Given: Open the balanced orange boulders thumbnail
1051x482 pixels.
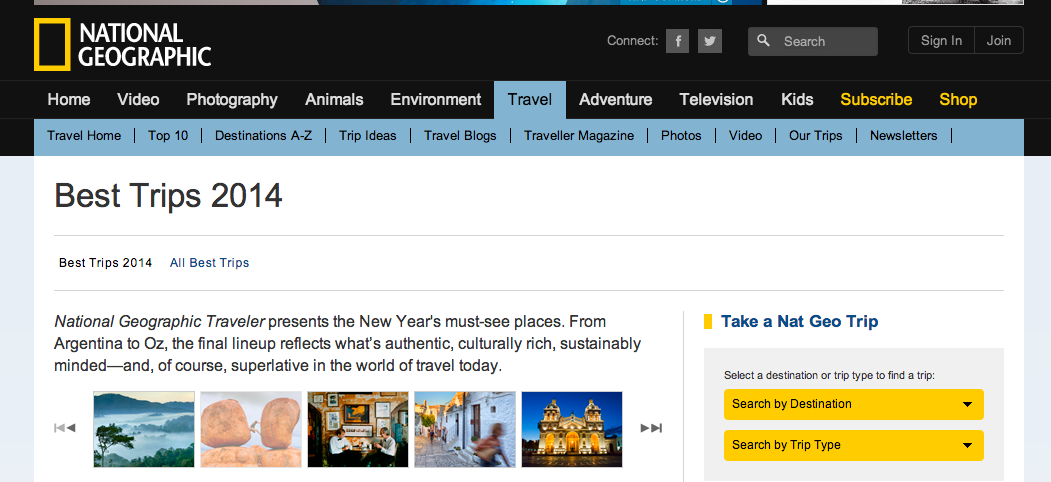Looking at the screenshot, I should pos(251,429).
